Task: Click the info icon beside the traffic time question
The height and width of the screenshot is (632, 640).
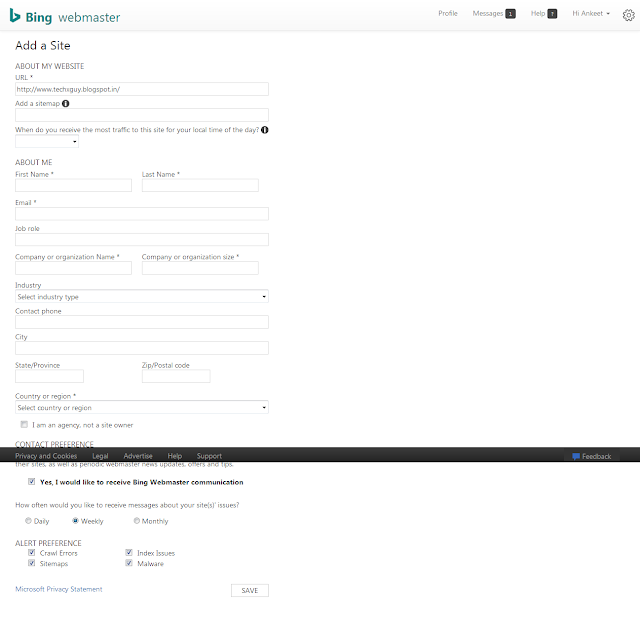Action: (264, 130)
